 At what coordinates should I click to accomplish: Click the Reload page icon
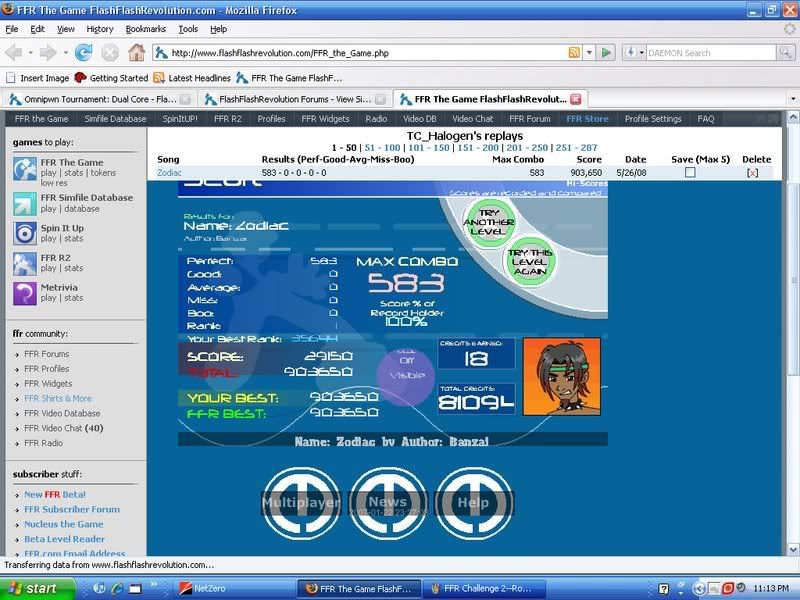click(84, 52)
